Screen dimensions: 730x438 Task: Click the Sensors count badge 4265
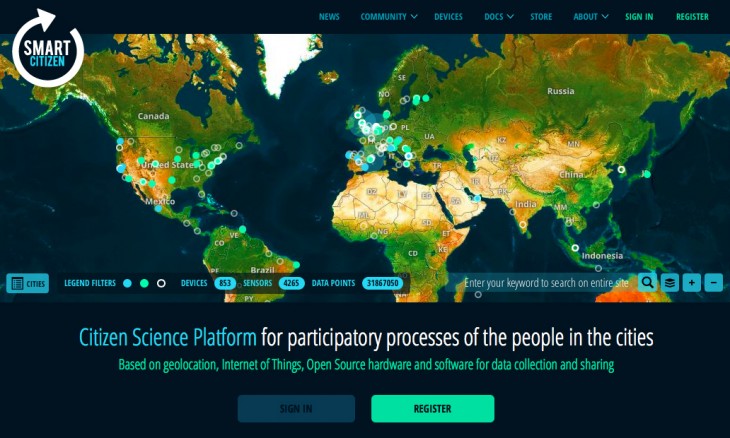tap(291, 284)
